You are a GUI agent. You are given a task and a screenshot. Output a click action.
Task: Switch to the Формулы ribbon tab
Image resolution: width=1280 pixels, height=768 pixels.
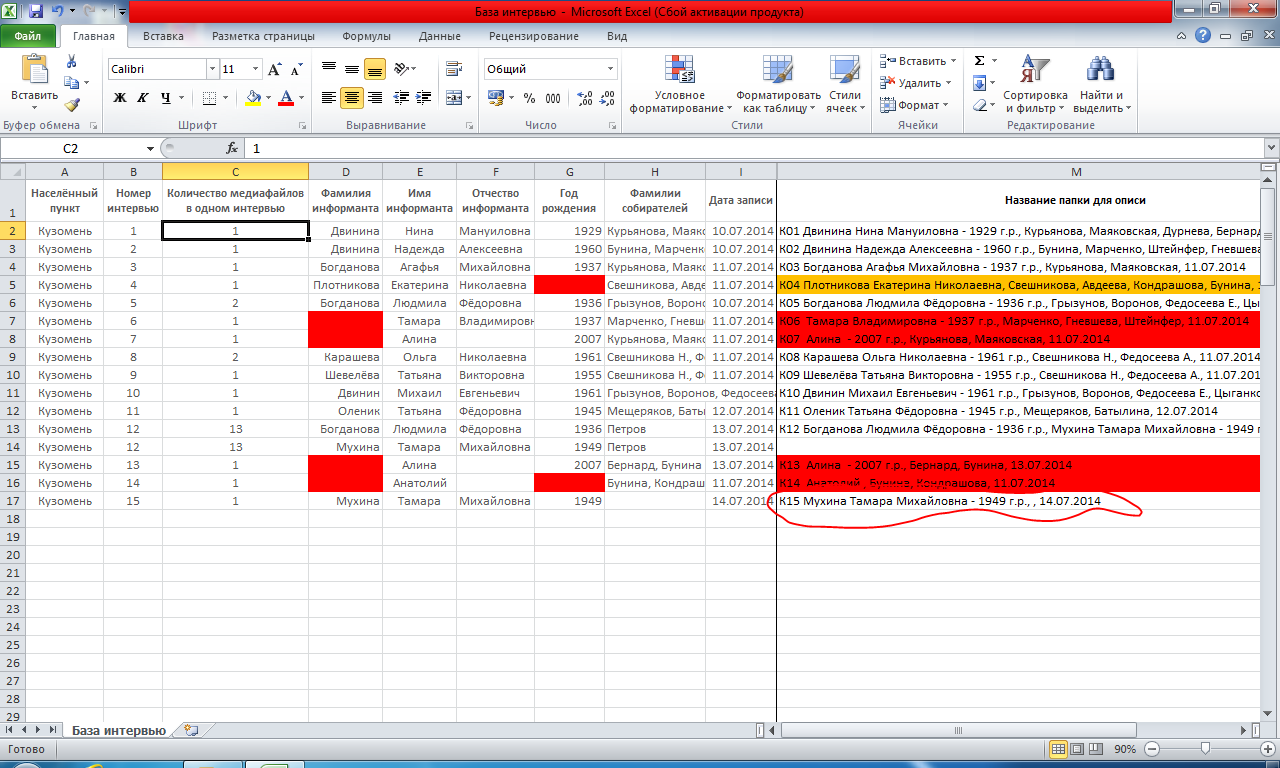point(366,36)
